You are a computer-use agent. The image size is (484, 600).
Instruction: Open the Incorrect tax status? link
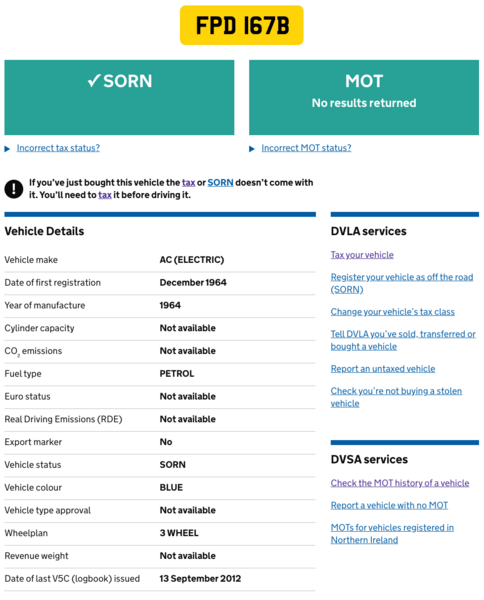pos(58,148)
